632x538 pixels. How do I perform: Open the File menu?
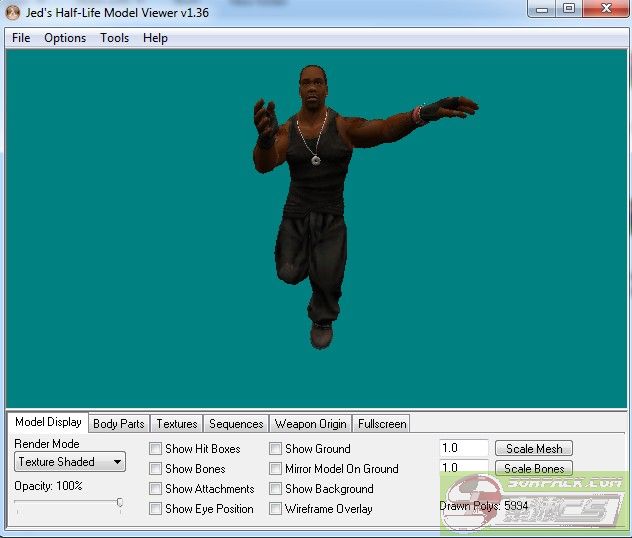21,38
